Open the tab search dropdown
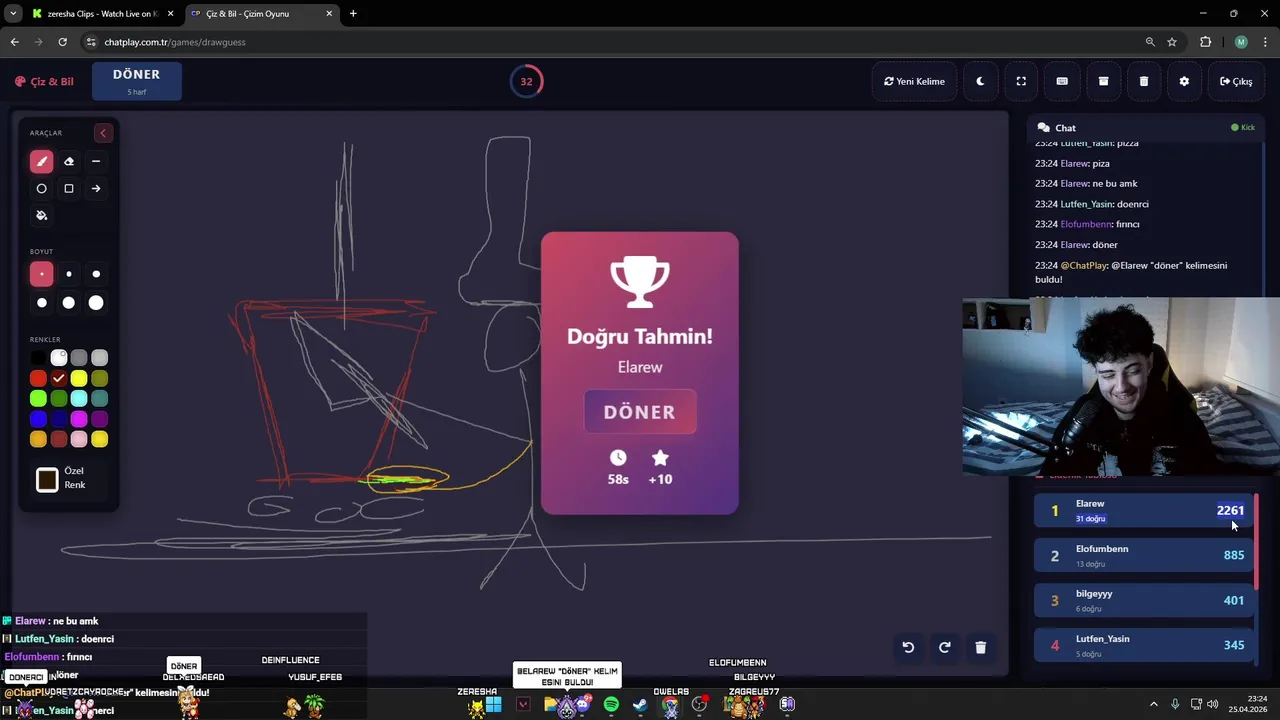The width and height of the screenshot is (1280, 720). 12,14
